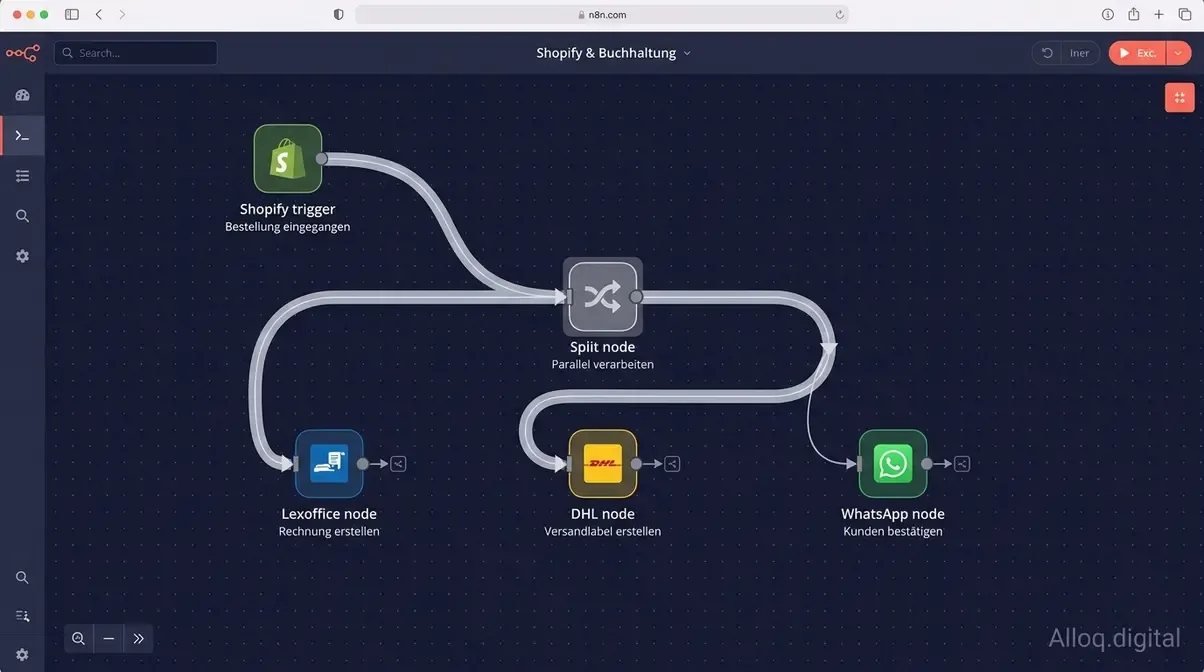Click the Shopify trigger label
This screenshot has width=1204, height=672.
pos(288,209)
